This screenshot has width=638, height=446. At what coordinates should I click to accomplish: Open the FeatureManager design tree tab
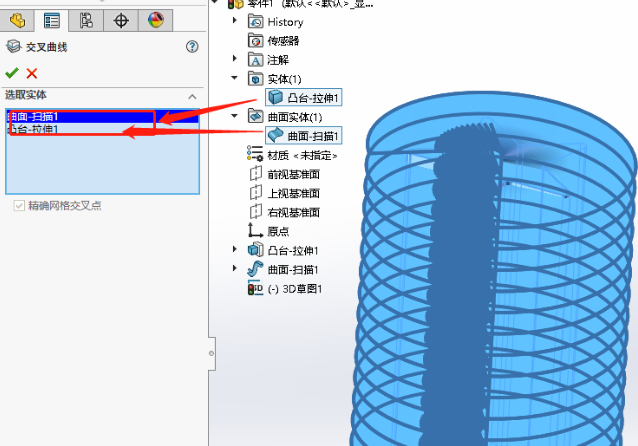point(17,20)
